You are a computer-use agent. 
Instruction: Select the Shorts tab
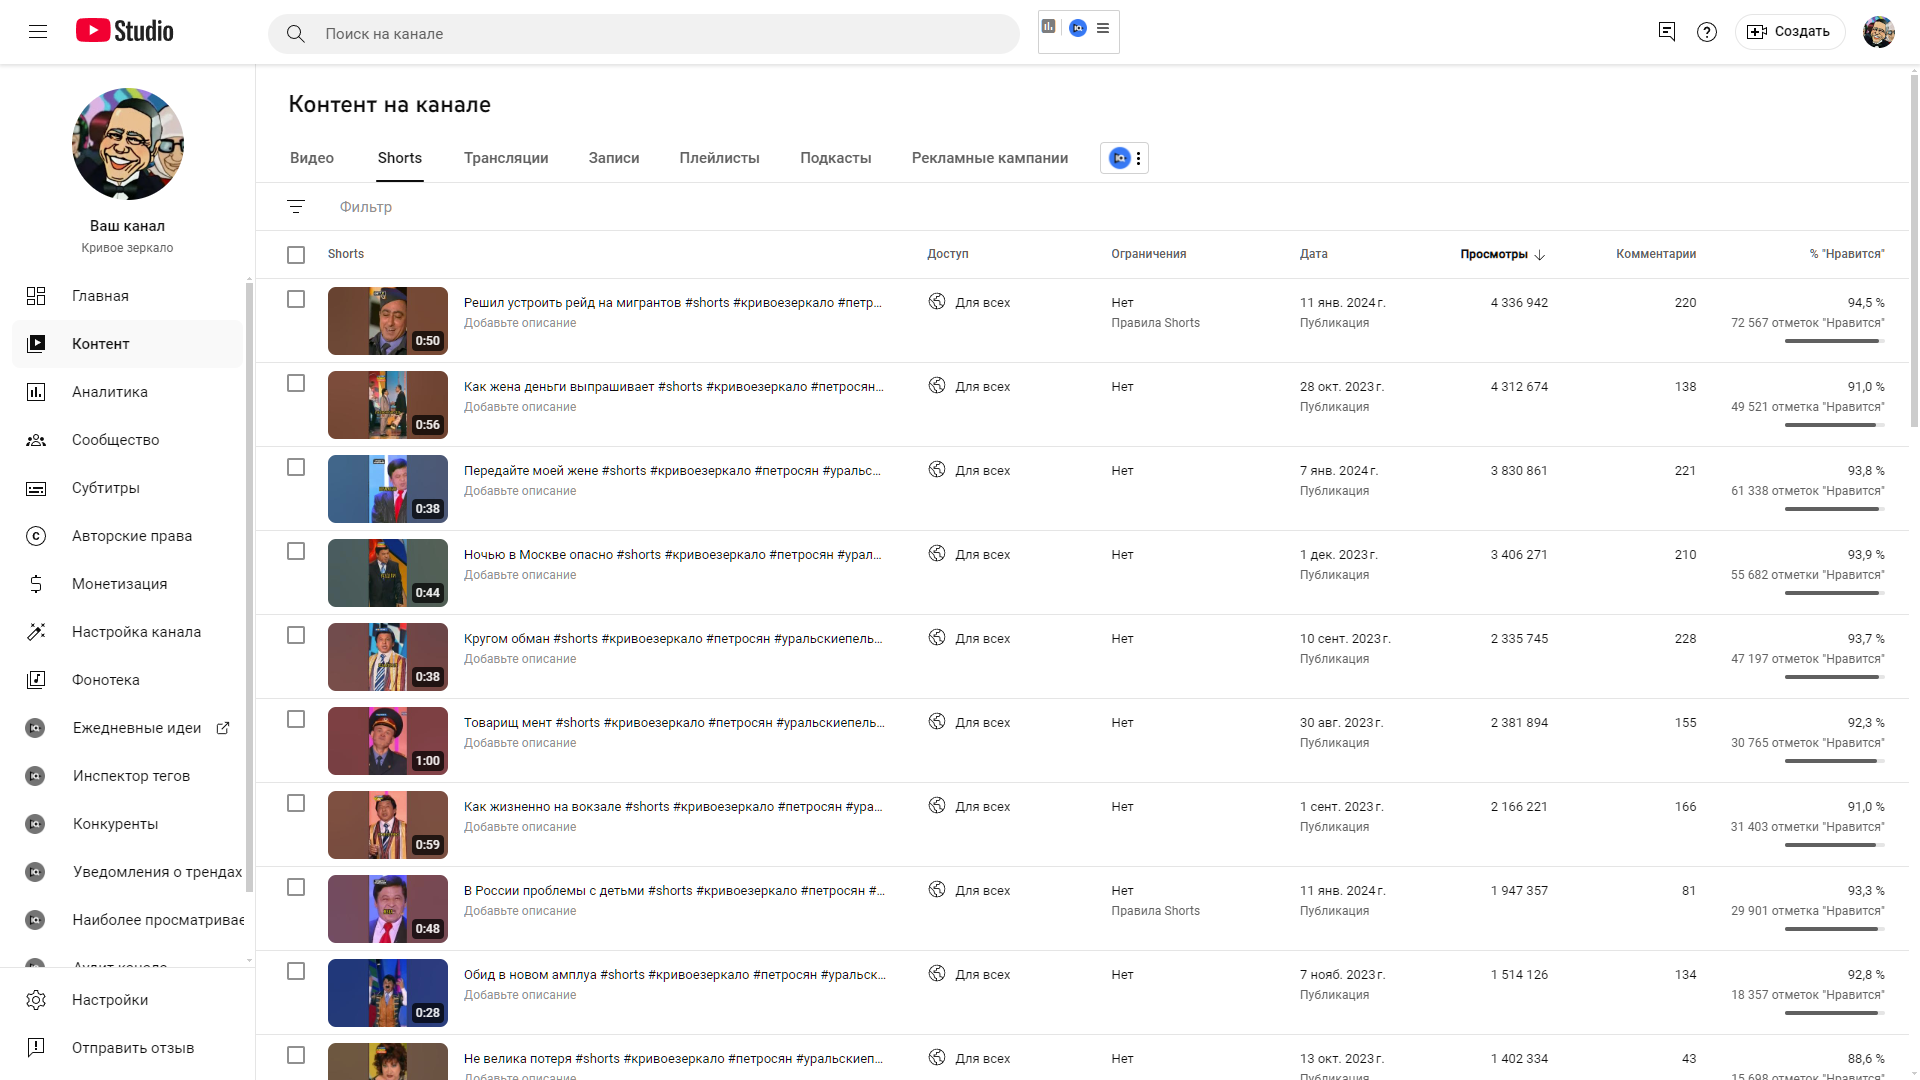click(x=400, y=158)
